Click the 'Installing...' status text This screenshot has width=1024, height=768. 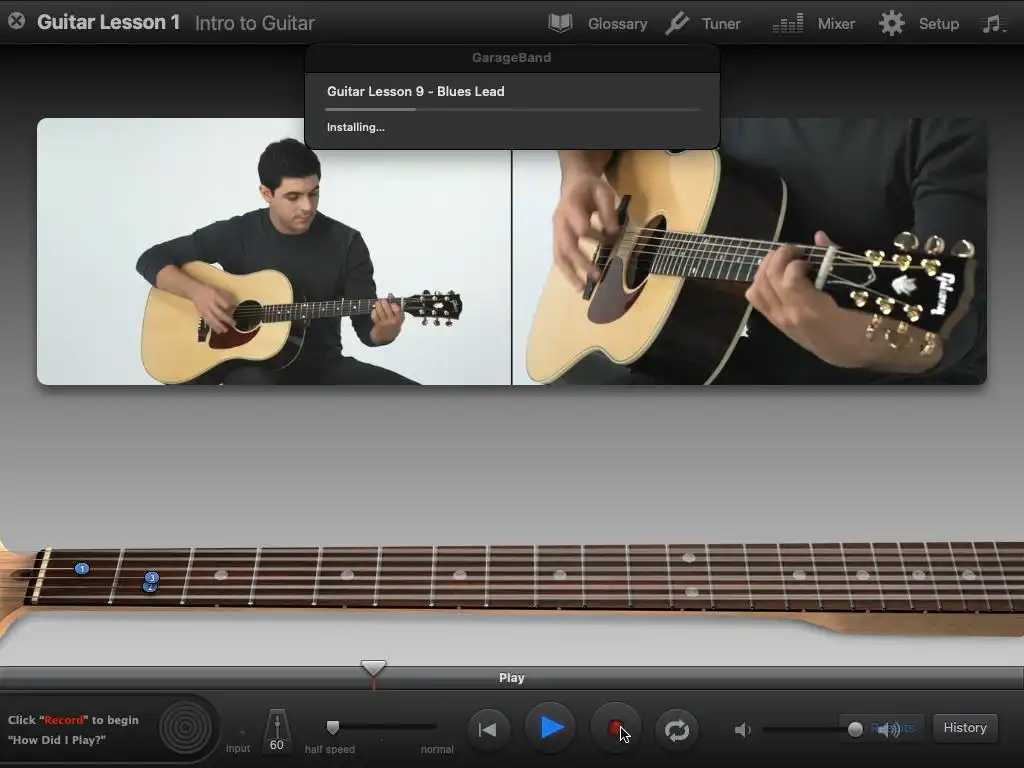pyautogui.click(x=355, y=127)
